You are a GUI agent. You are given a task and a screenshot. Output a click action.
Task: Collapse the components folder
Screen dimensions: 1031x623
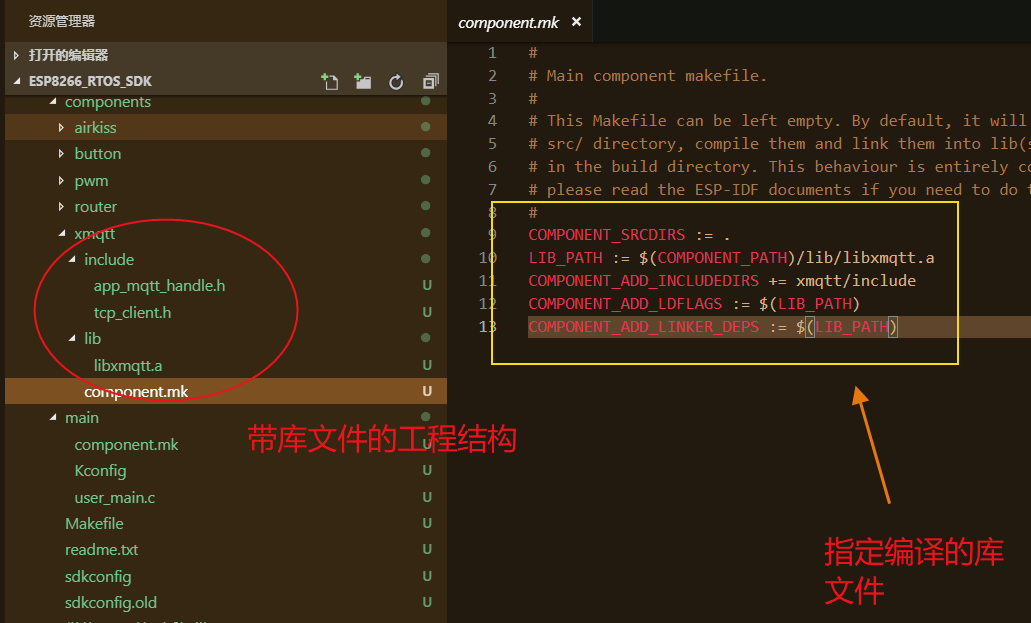tap(53, 101)
